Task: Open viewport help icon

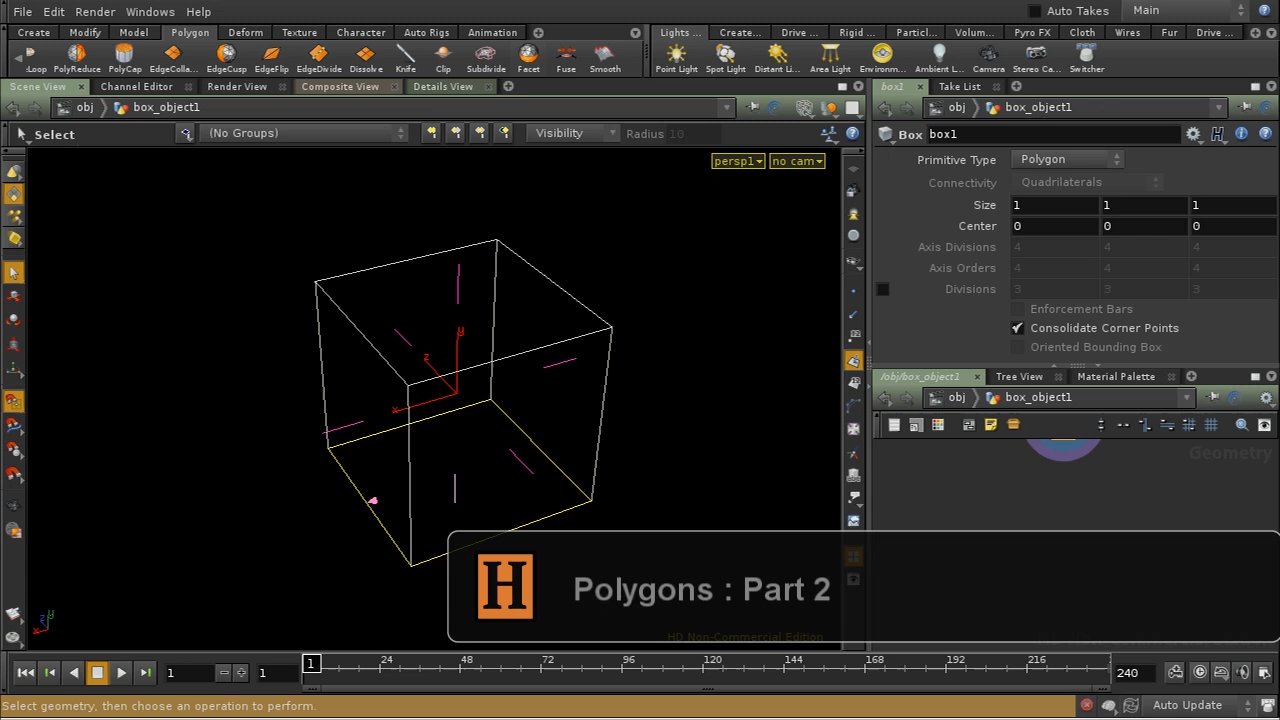Action: pos(852,133)
